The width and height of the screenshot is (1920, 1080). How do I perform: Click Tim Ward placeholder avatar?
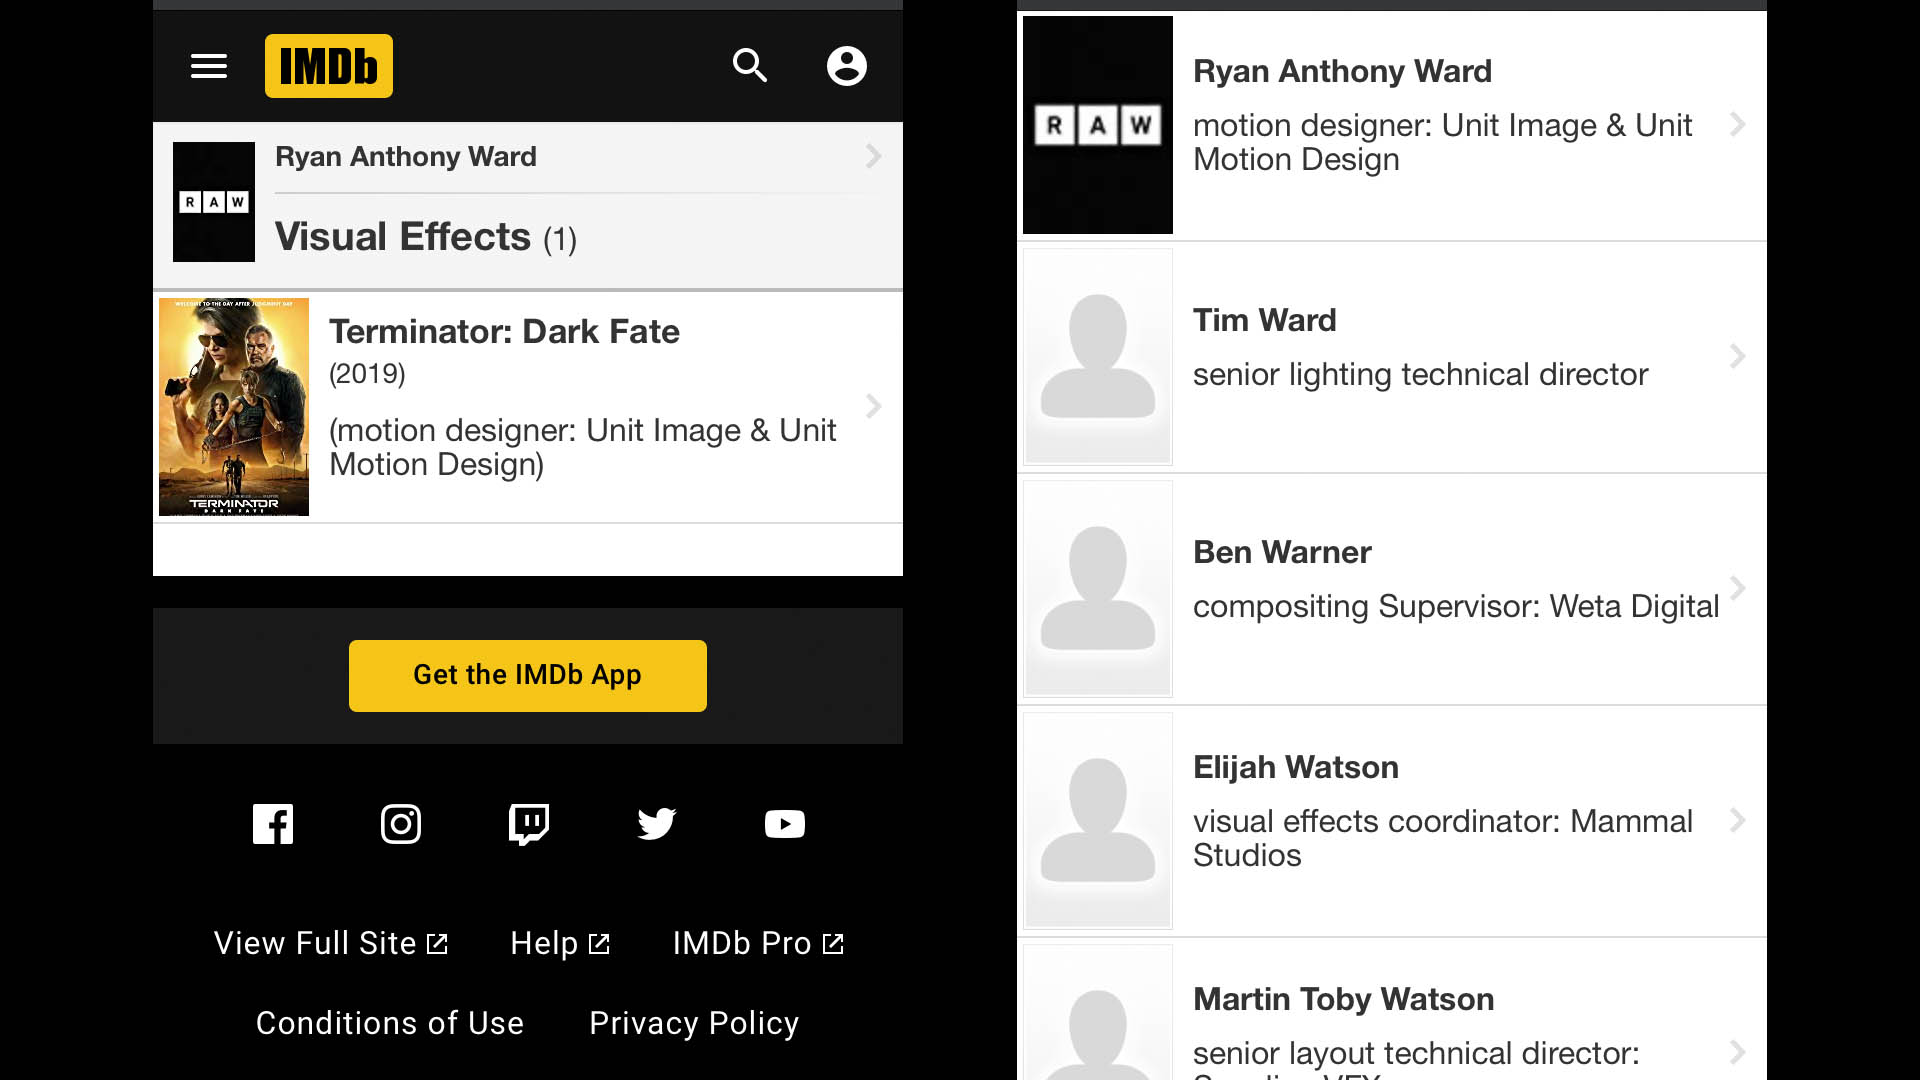click(1098, 356)
